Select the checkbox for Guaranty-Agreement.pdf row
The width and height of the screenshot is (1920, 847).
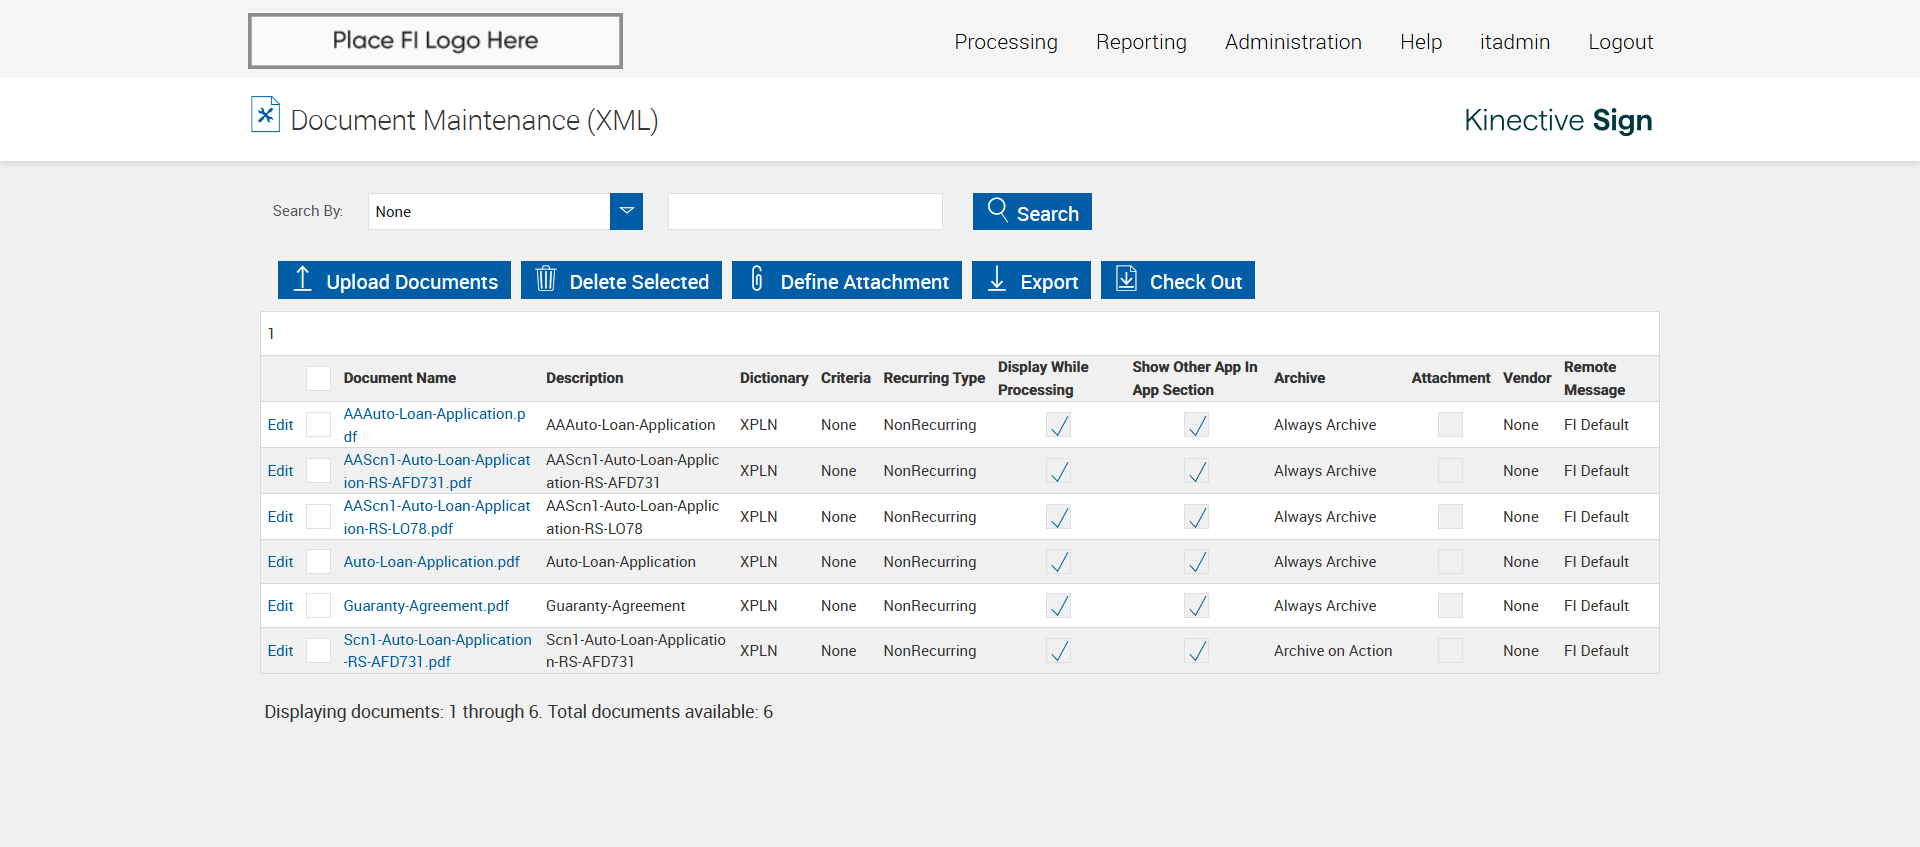[x=318, y=606]
